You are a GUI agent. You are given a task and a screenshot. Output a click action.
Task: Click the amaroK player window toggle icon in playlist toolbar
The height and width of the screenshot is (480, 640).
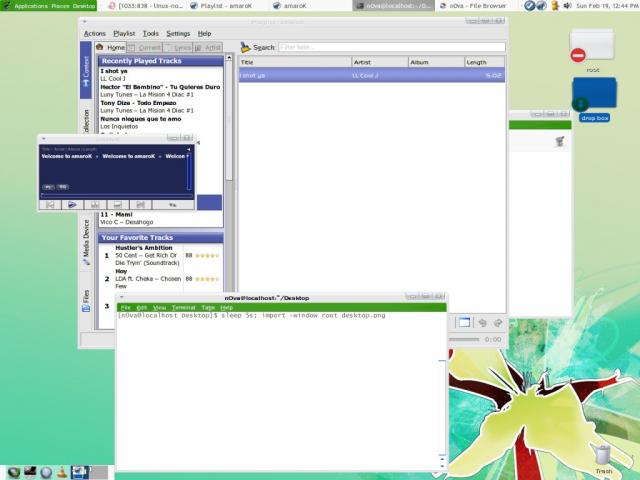[x=464, y=322]
